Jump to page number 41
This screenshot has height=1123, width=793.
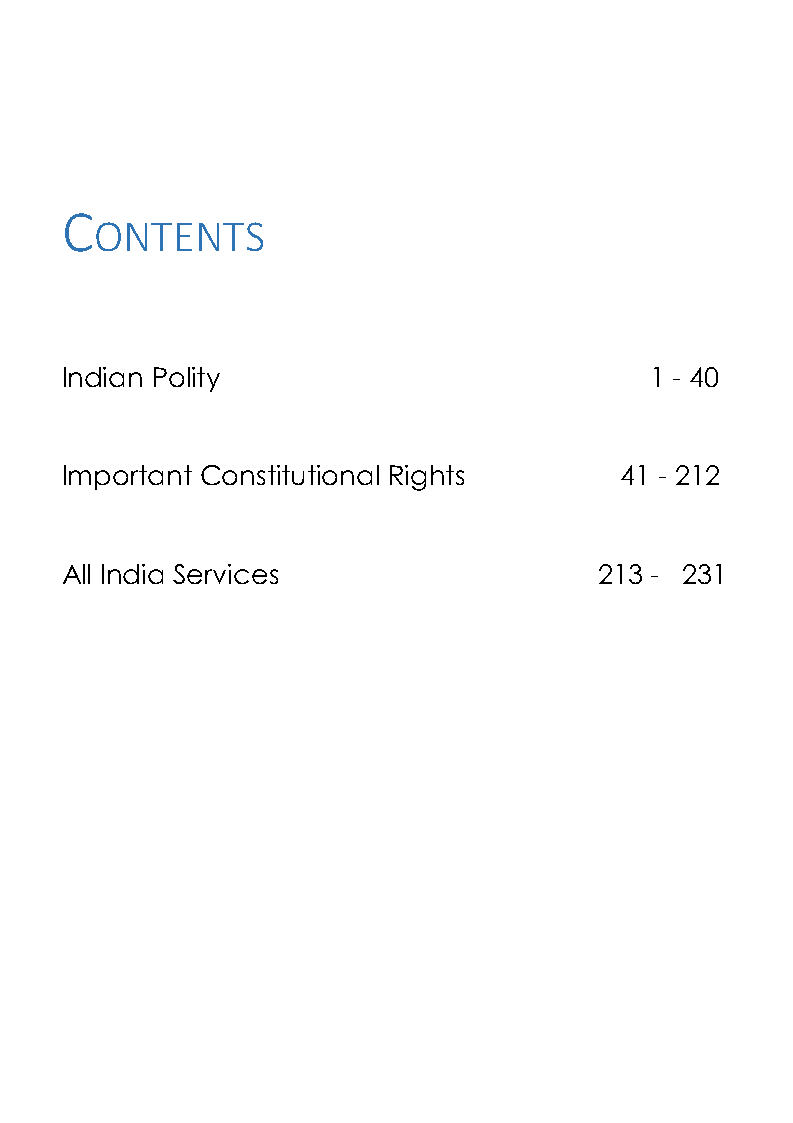(x=634, y=476)
